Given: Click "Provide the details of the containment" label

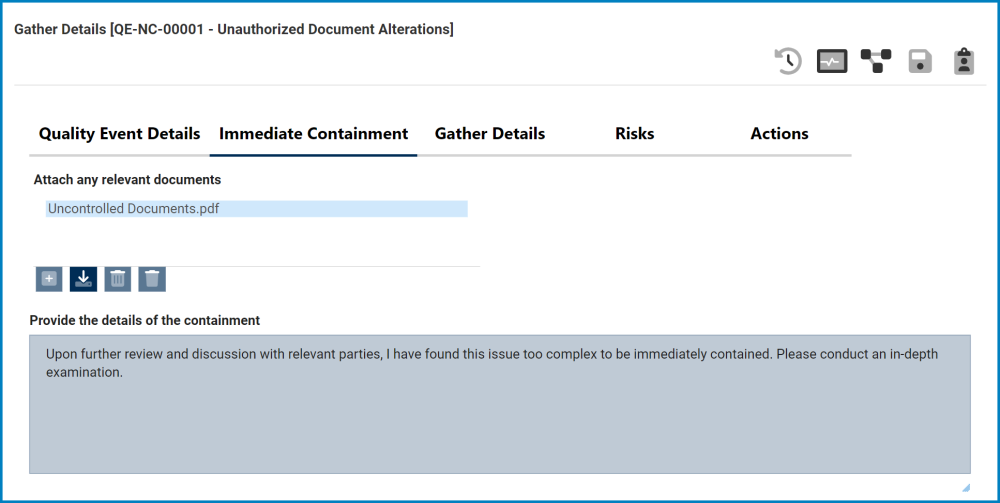Looking at the screenshot, I should click(145, 321).
